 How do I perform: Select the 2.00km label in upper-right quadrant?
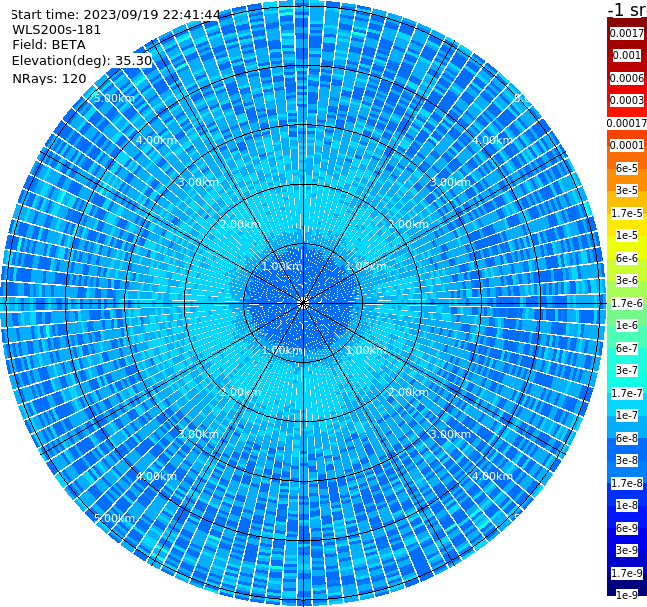coord(408,224)
